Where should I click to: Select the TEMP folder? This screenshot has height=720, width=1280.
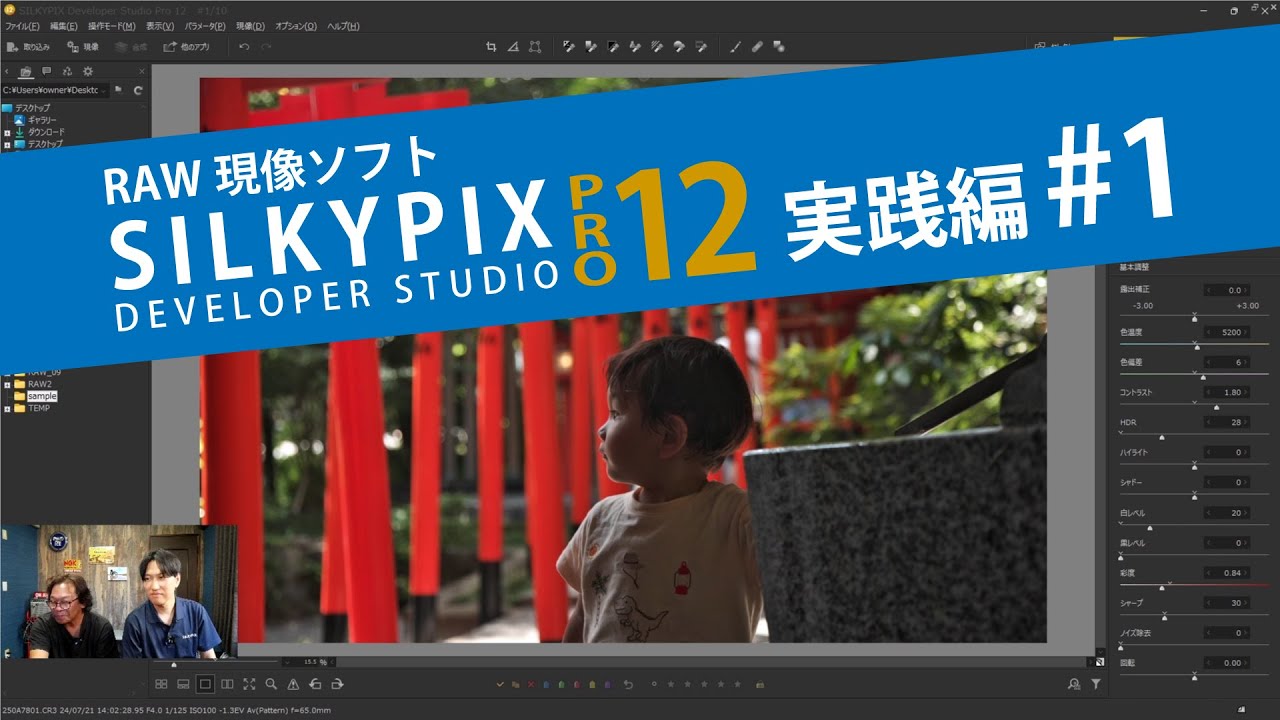pyautogui.click(x=39, y=408)
